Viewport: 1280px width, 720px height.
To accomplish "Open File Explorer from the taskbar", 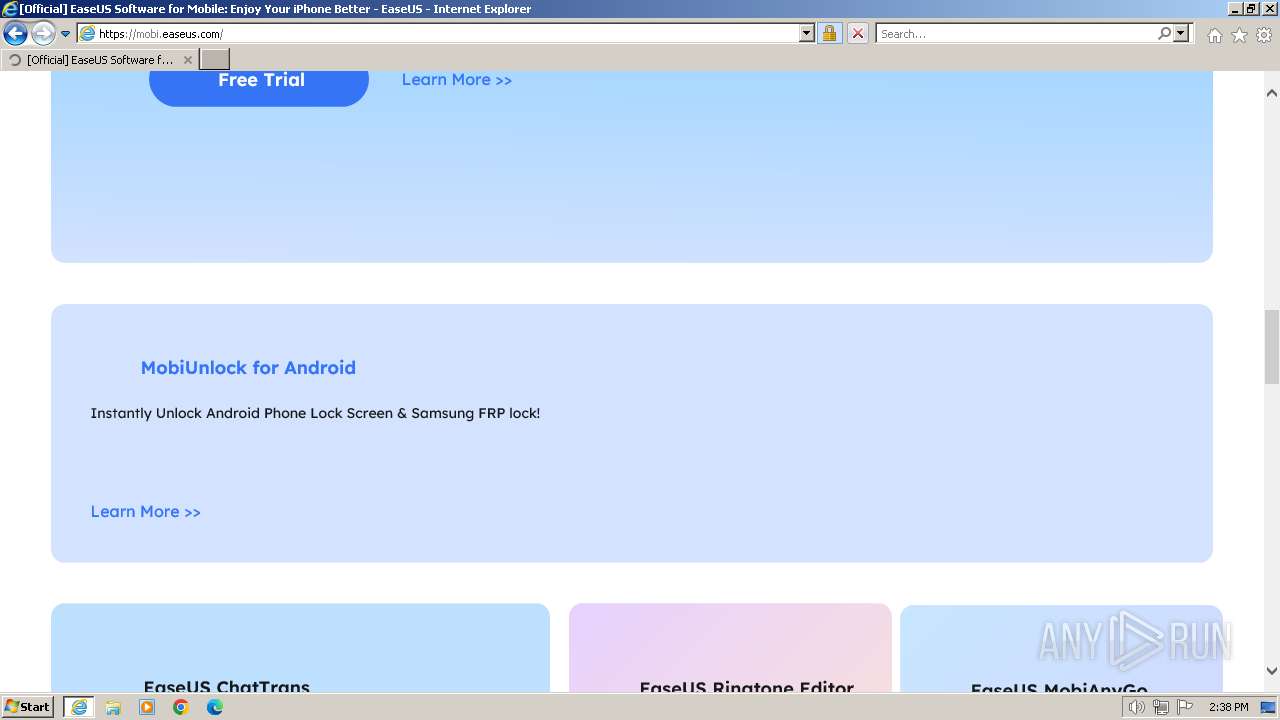I will (x=113, y=707).
